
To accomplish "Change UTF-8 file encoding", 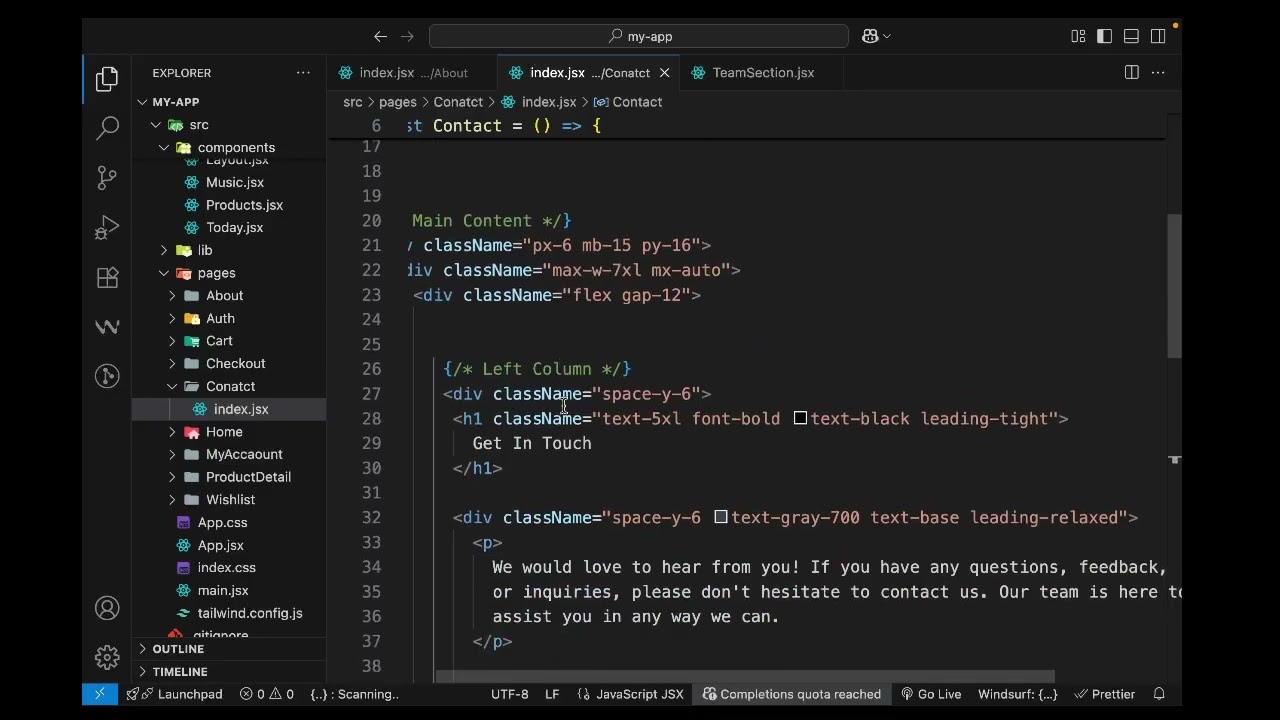I will (509, 694).
